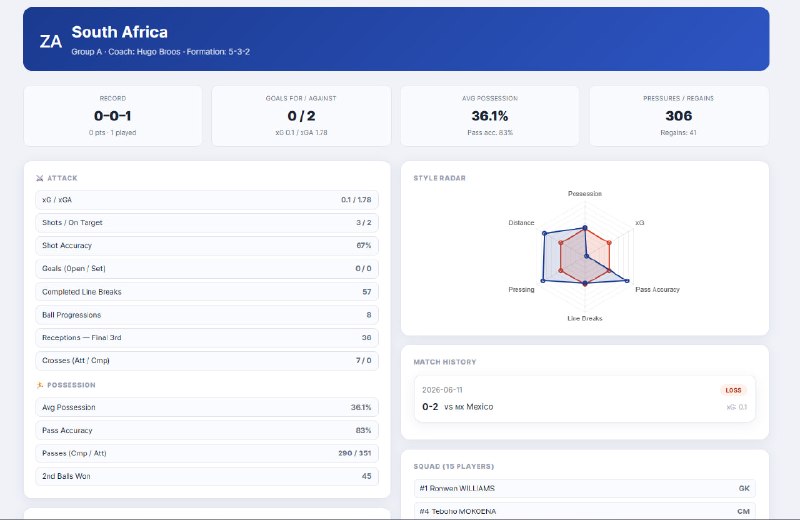This screenshot has width=800, height=520.
Task: Click the Shots / On Target row
Action: (x=207, y=223)
